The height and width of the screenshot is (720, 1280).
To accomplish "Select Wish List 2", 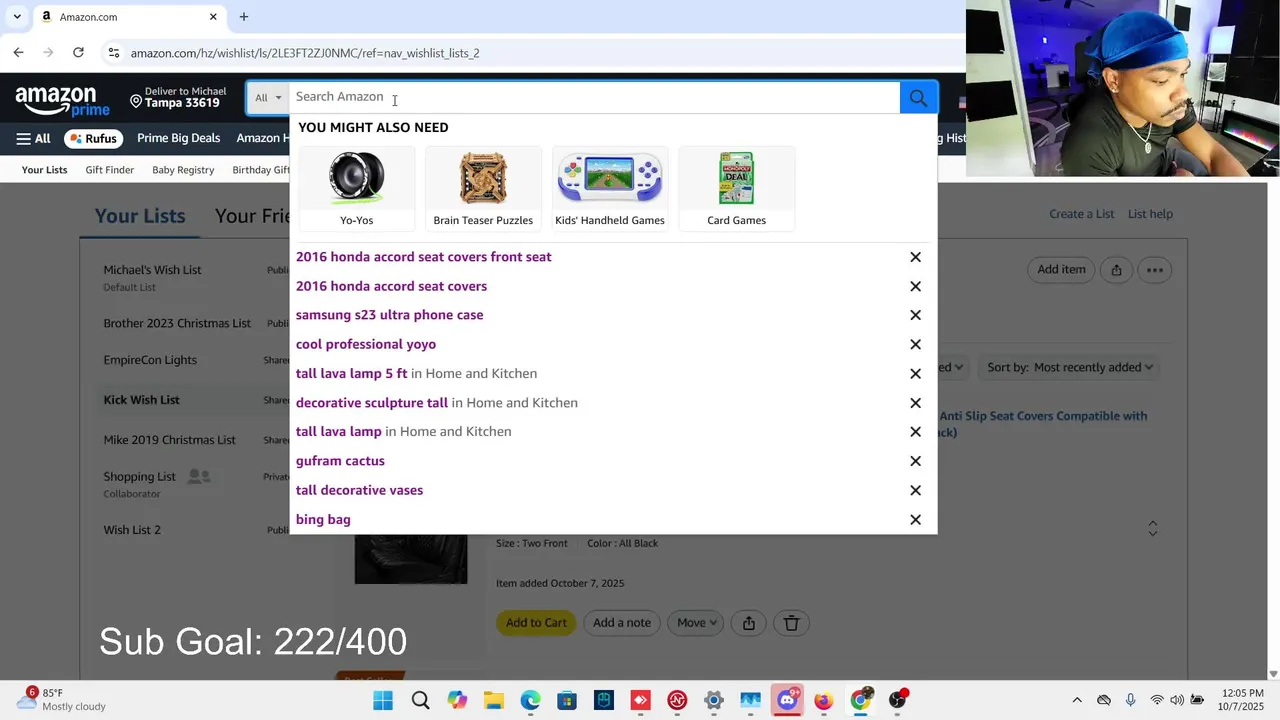I will coord(132,530).
